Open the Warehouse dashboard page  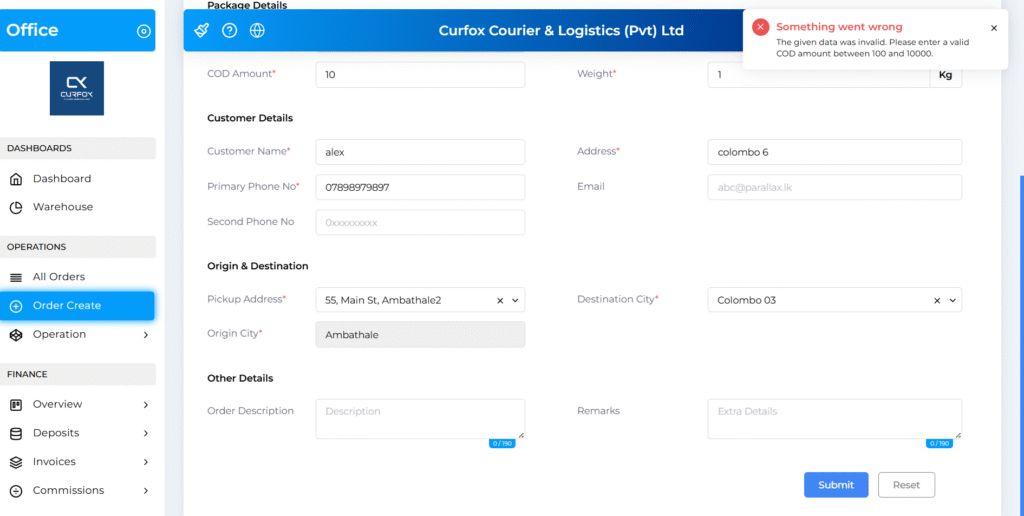(x=62, y=207)
